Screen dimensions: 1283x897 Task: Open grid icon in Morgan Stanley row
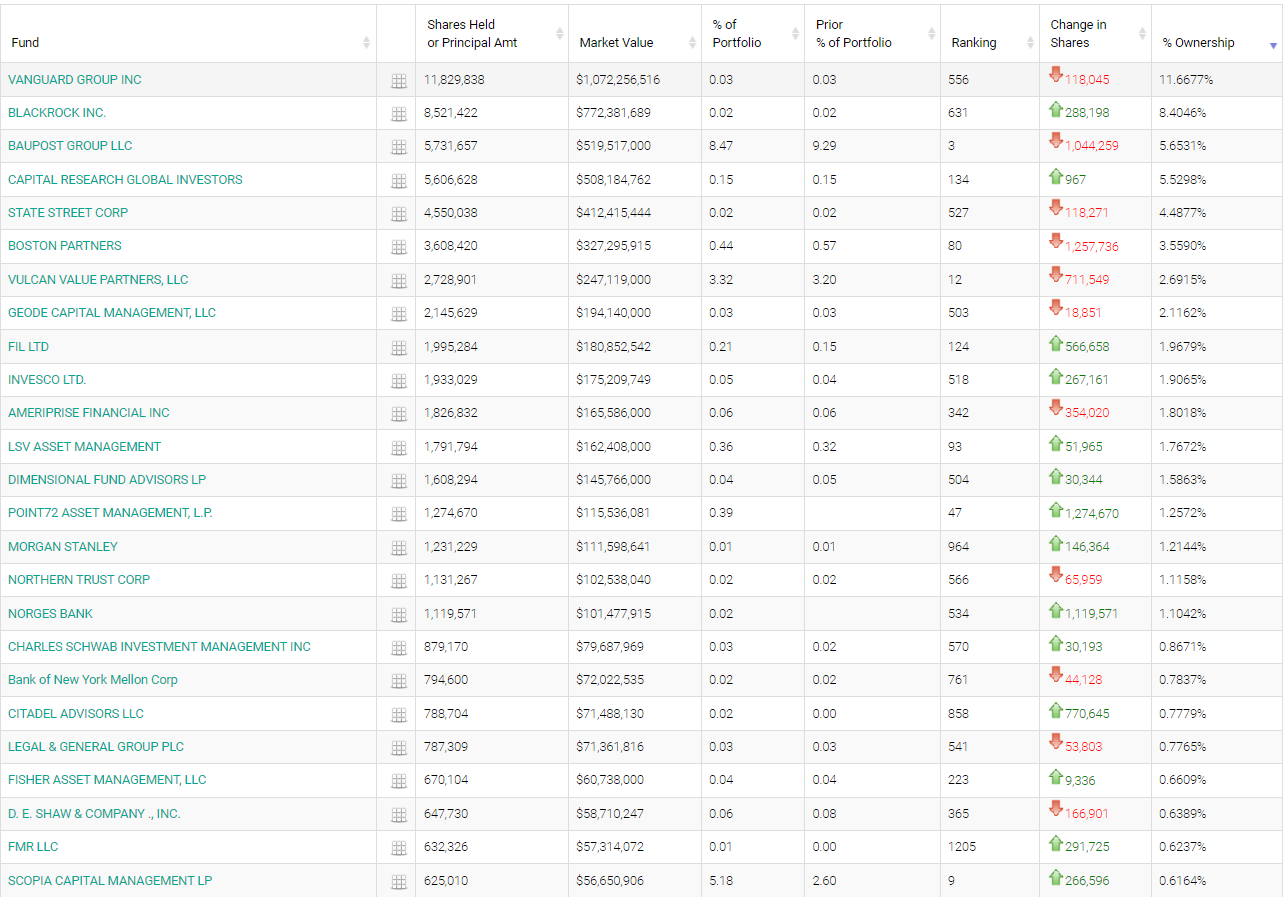point(398,548)
